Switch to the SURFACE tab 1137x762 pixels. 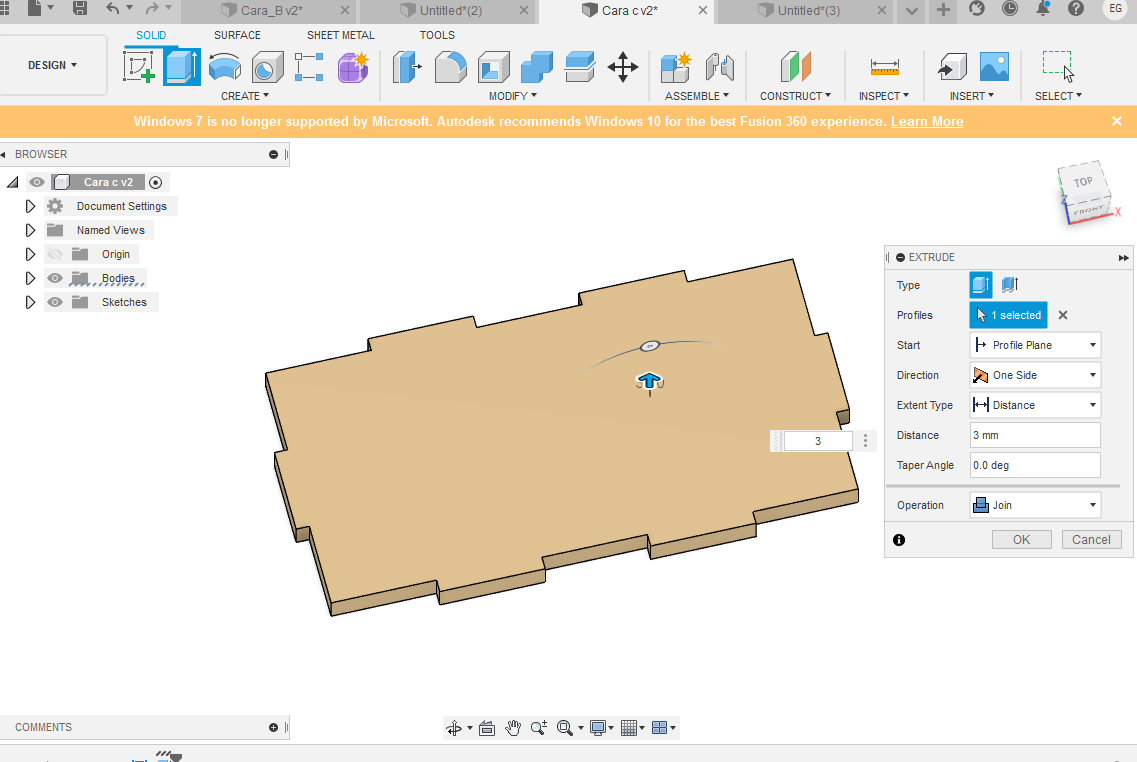tap(237, 35)
